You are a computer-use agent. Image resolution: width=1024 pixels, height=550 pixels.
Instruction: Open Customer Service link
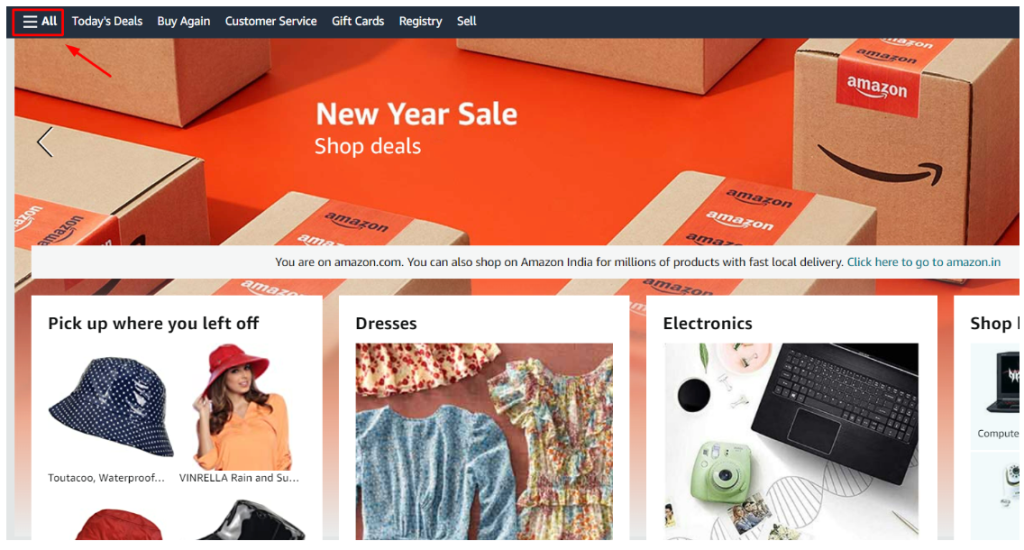click(270, 22)
